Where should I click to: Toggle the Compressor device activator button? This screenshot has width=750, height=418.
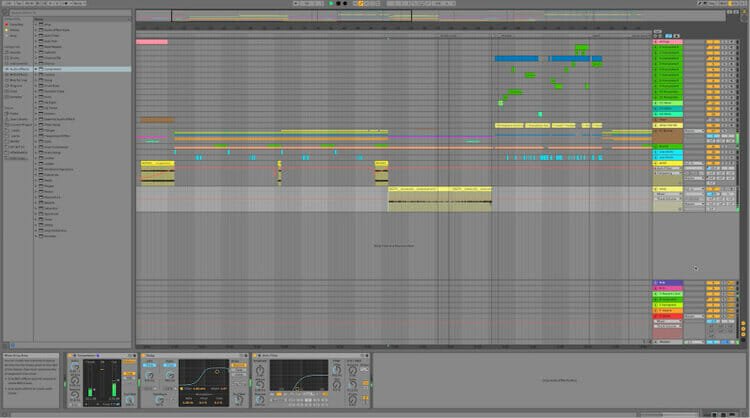[71, 354]
